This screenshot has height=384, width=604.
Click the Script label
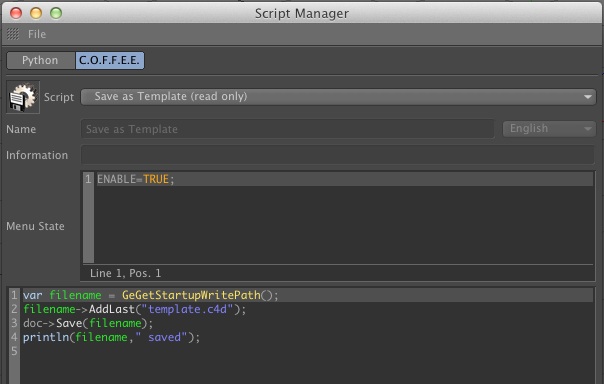coord(59,97)
